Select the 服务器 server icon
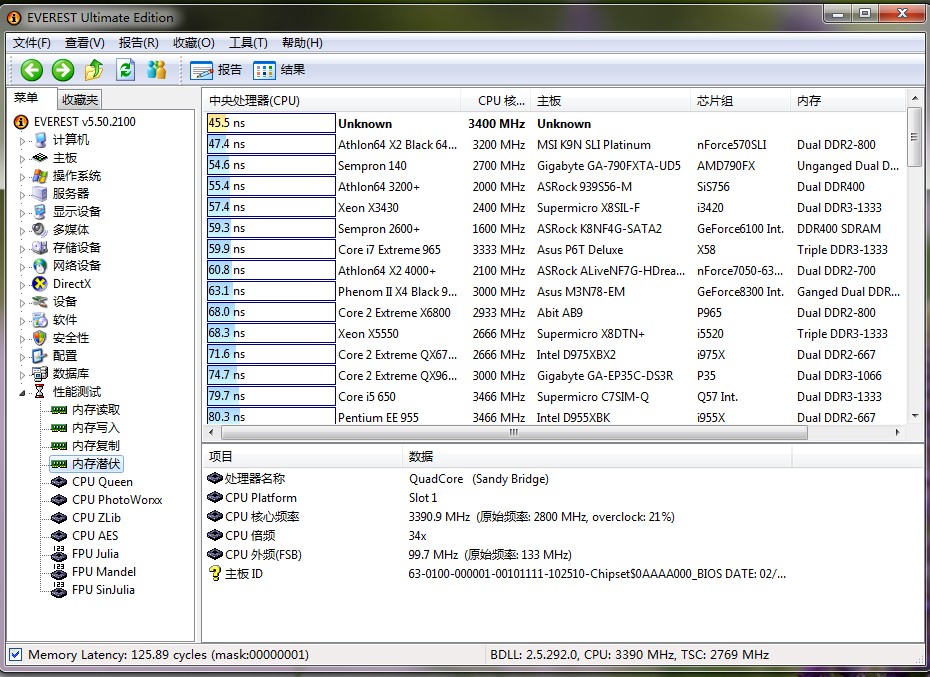This screenshot has width=930, height=677. pos(40,193)
